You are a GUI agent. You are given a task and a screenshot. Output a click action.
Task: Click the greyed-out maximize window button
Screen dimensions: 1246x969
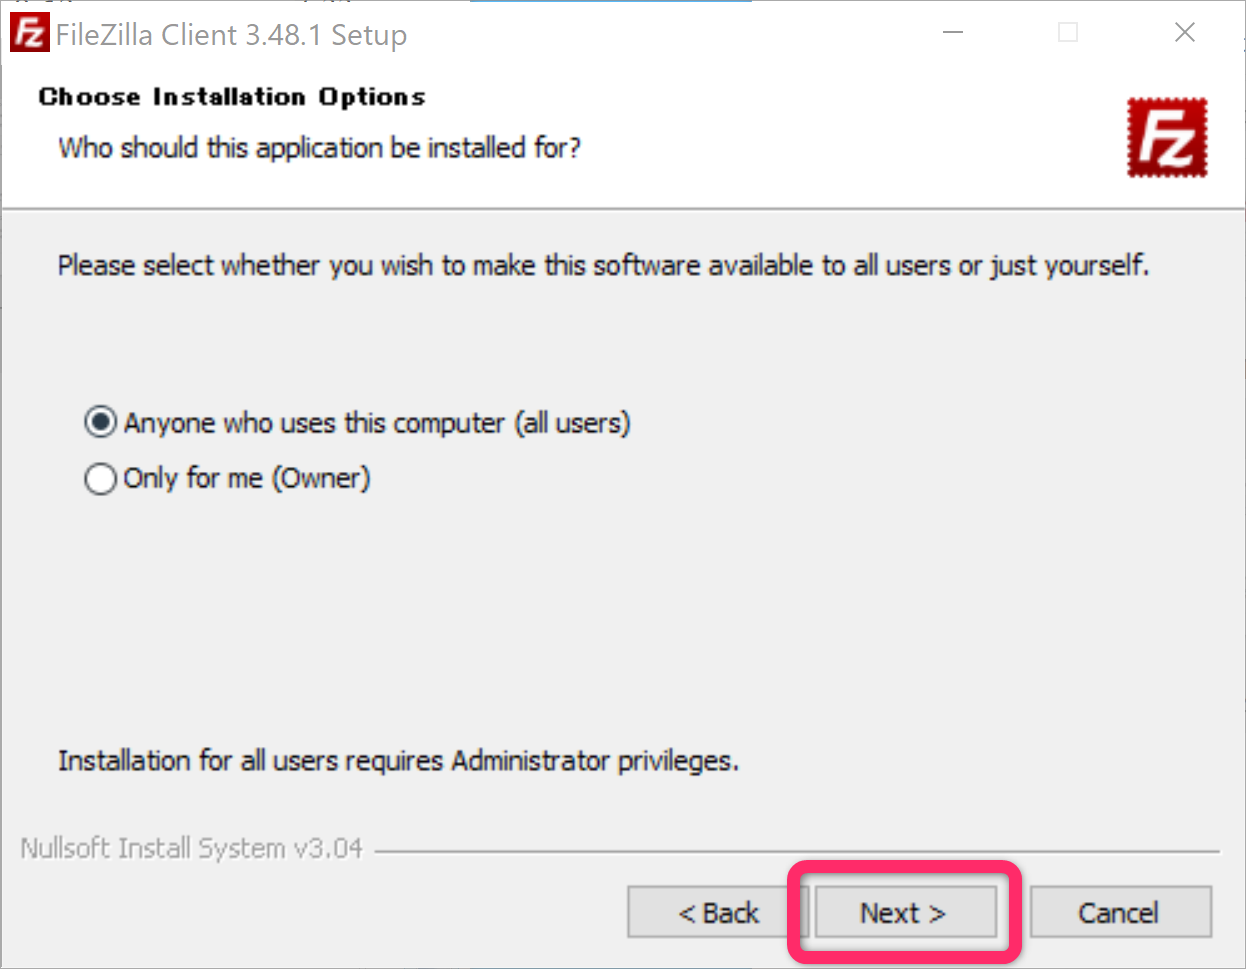[x=1068, y=33]
